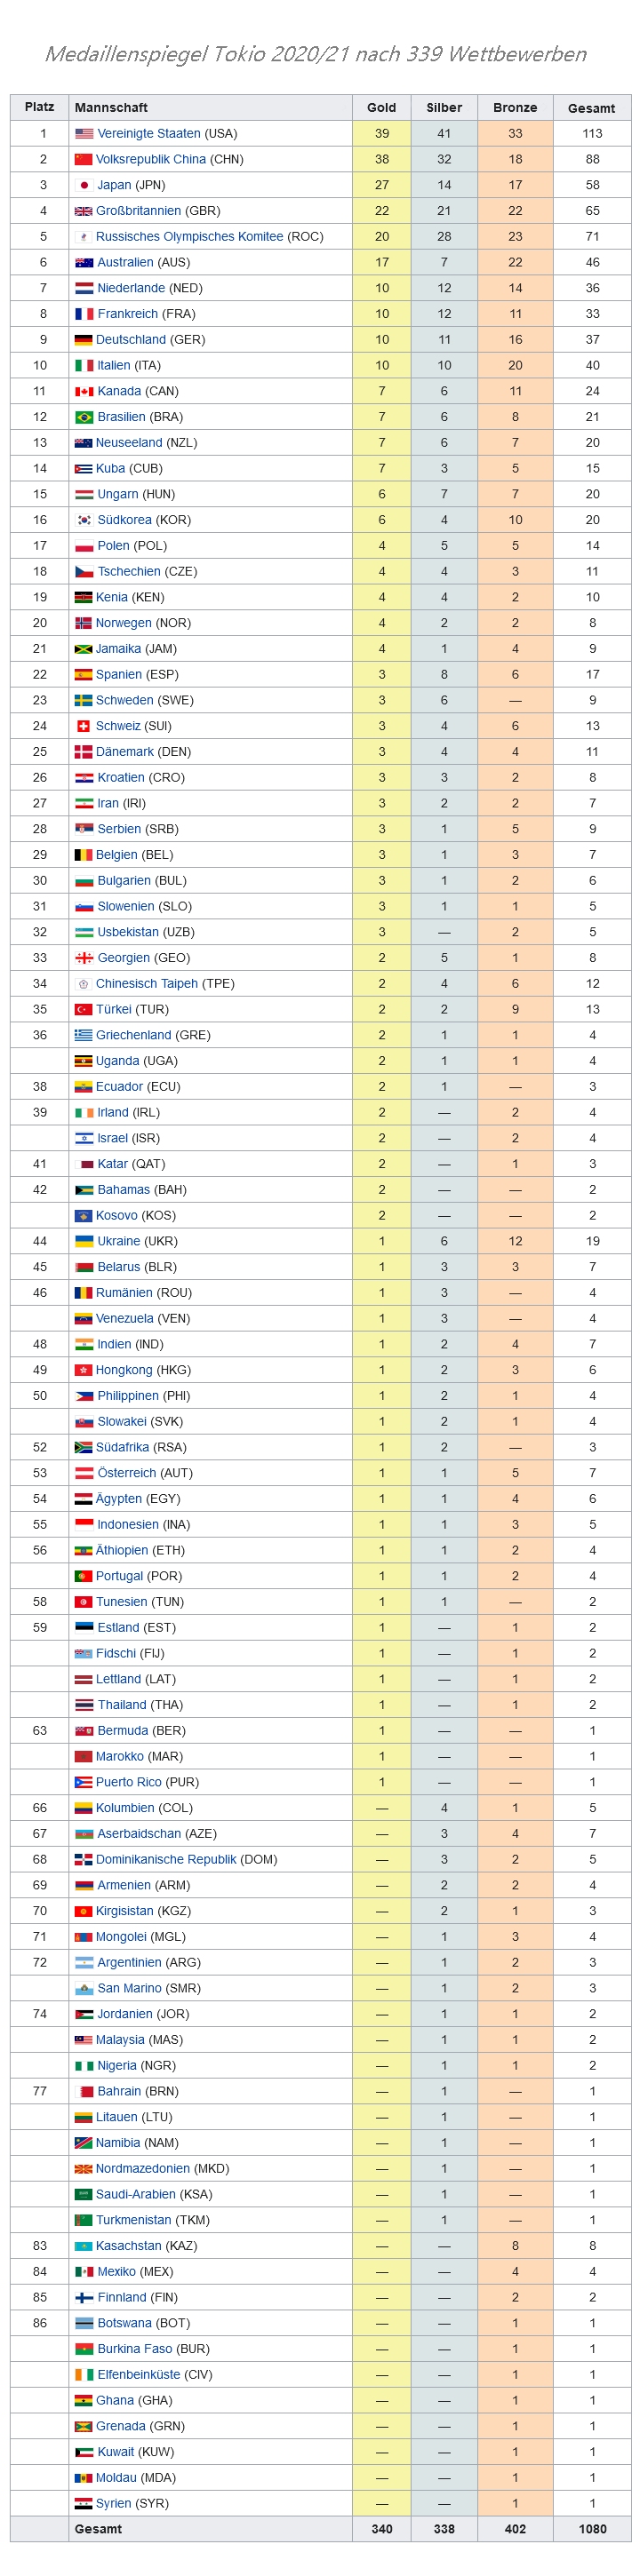Open the Volksrepublik China link

[150, 159]
